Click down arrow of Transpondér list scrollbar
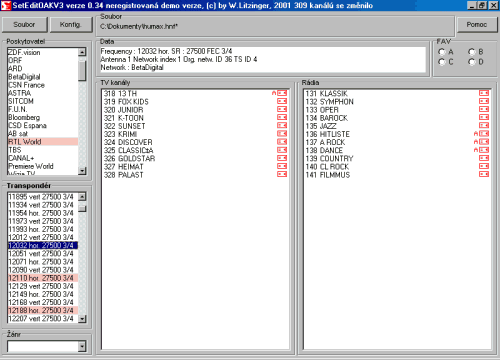 click(x=82, y=319)
